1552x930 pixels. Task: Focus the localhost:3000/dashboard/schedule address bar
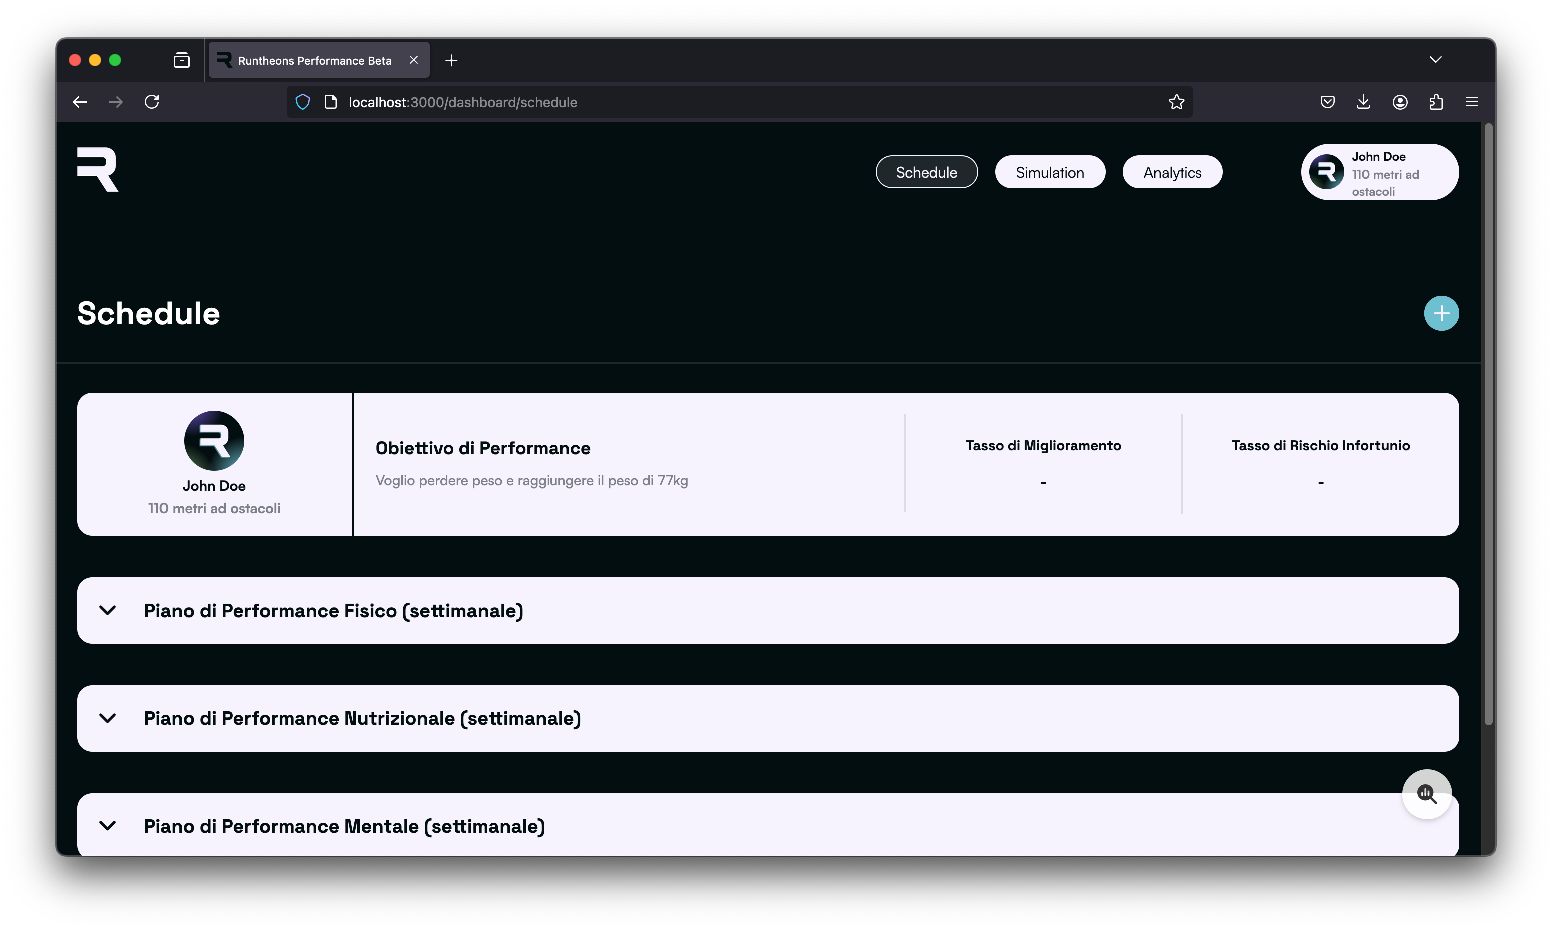pos(740,102)
